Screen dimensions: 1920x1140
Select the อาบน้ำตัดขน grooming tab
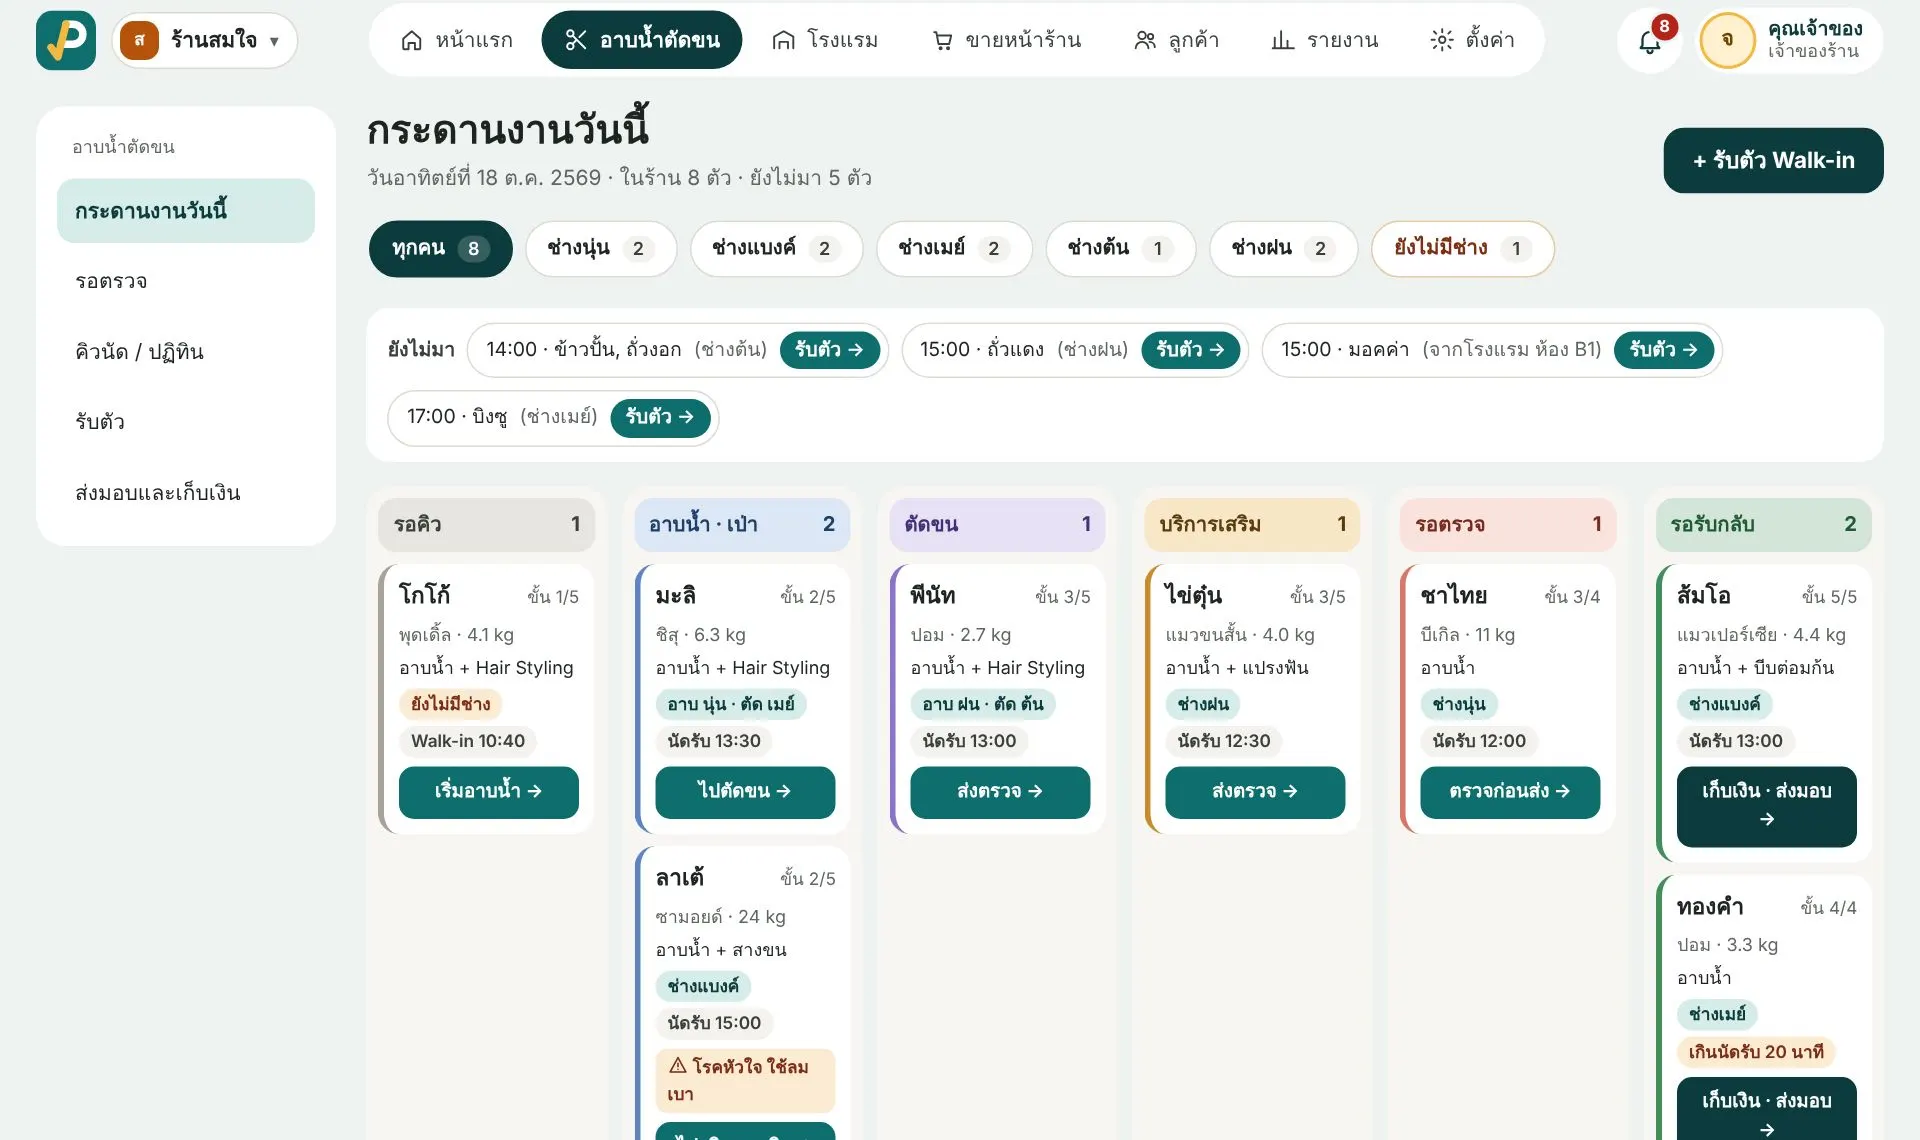[642, 40]
